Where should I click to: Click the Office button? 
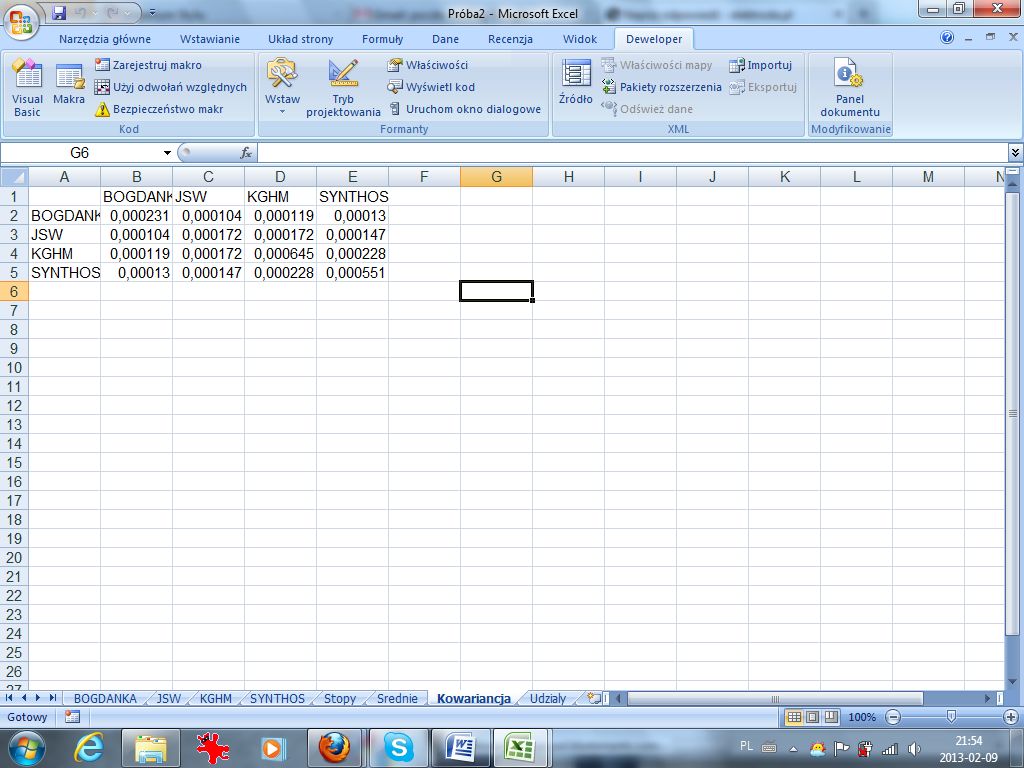[x=21, y=22]
